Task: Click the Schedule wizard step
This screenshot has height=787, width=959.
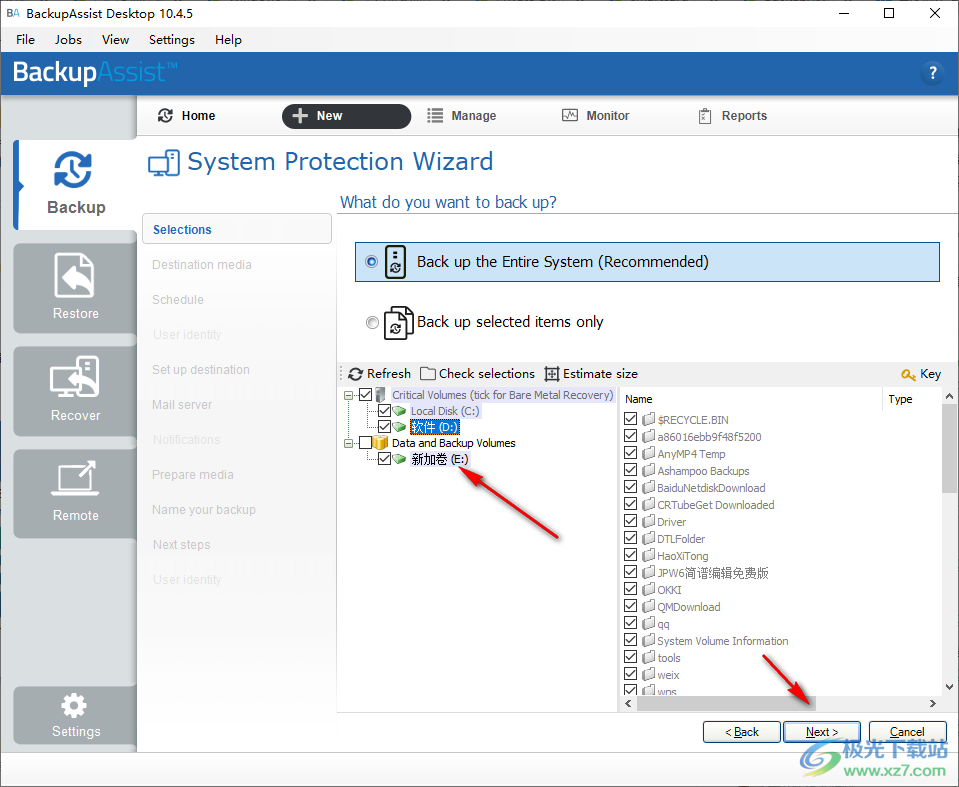Action: [x=178, y=300]
